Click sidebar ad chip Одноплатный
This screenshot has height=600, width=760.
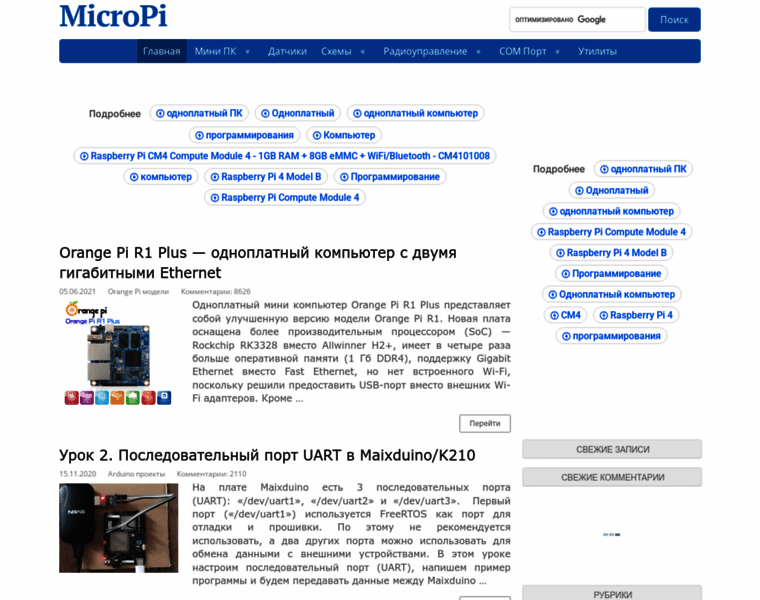pos(612,190)
